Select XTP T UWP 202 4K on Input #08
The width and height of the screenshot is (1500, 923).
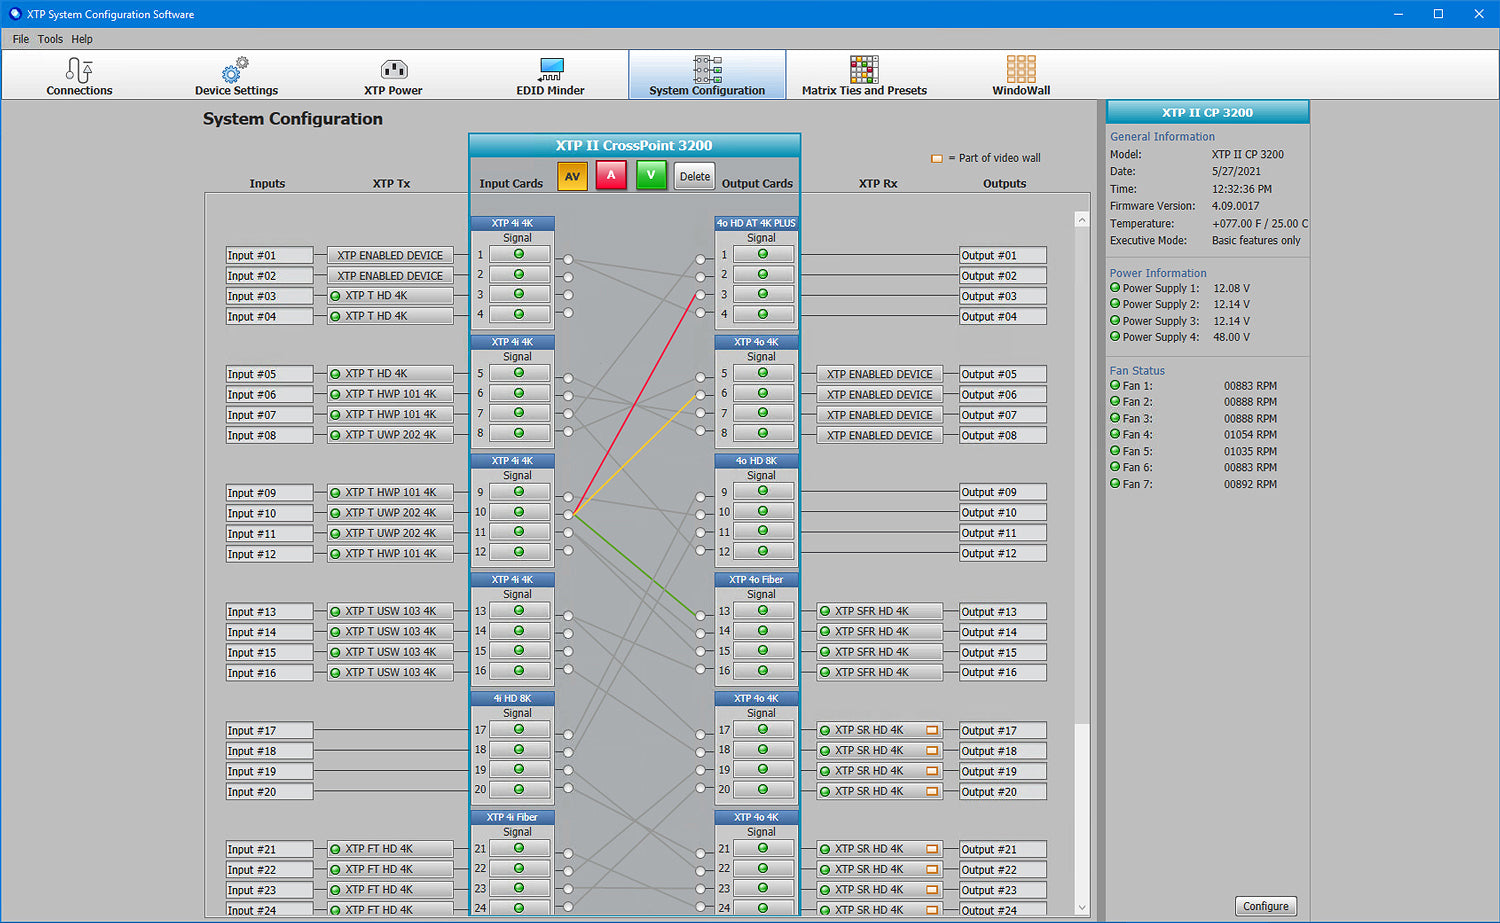tap(390, 434)
